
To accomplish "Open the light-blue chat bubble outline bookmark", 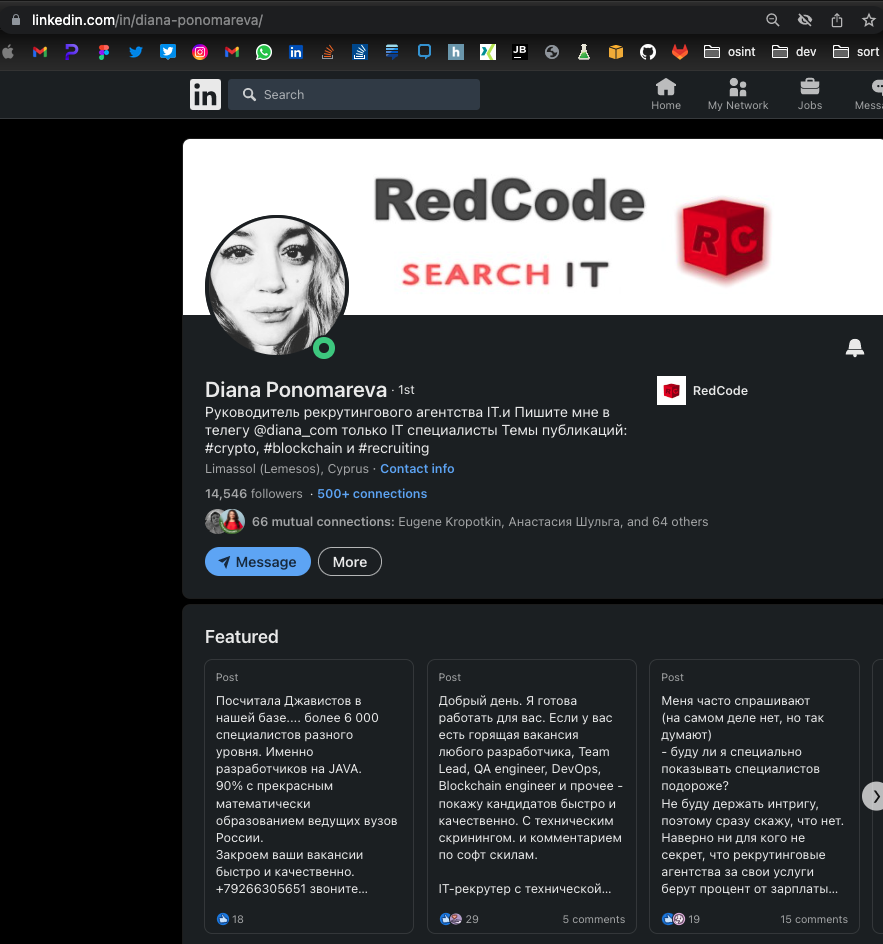I will pyautogui.click(x=424, y=52).
